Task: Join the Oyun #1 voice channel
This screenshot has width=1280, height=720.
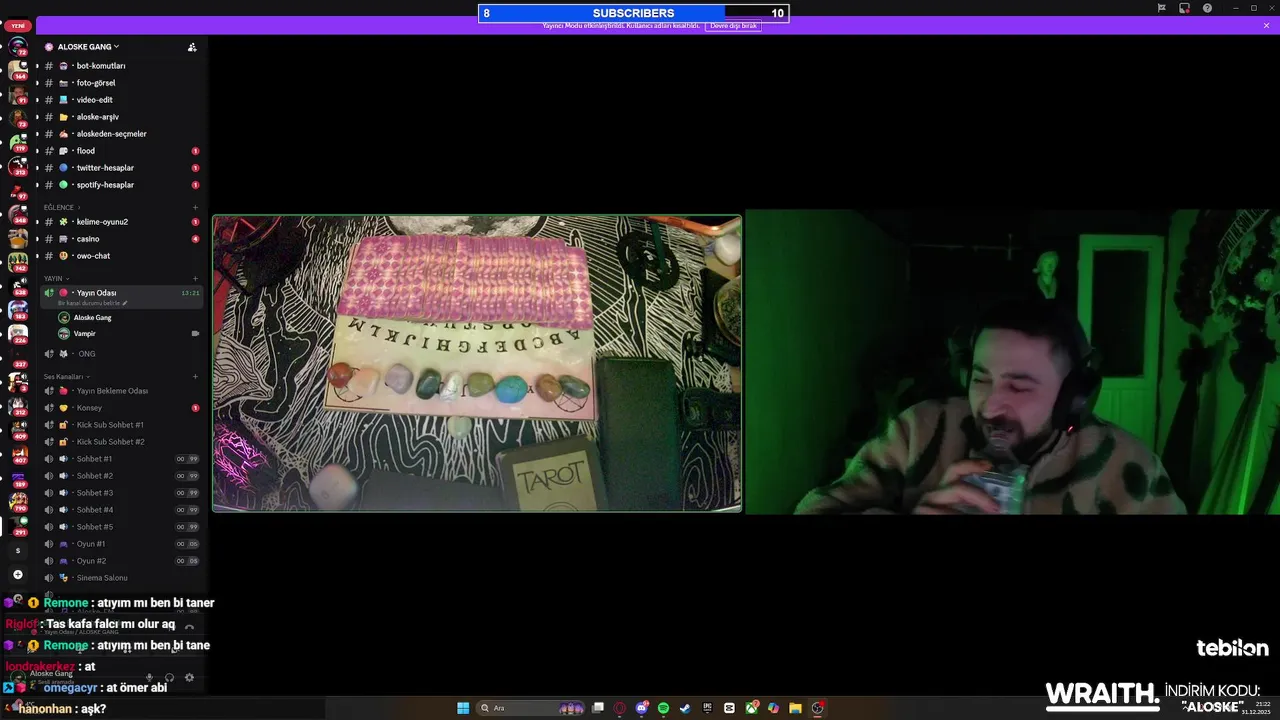Action: point(120,544)
